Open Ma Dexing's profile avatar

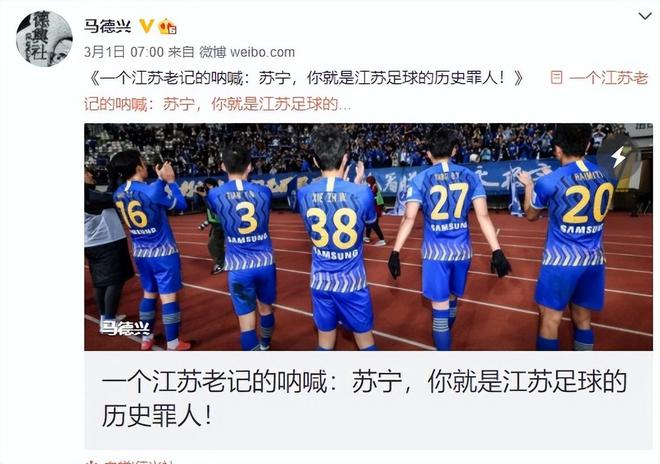tap(44, 39)
